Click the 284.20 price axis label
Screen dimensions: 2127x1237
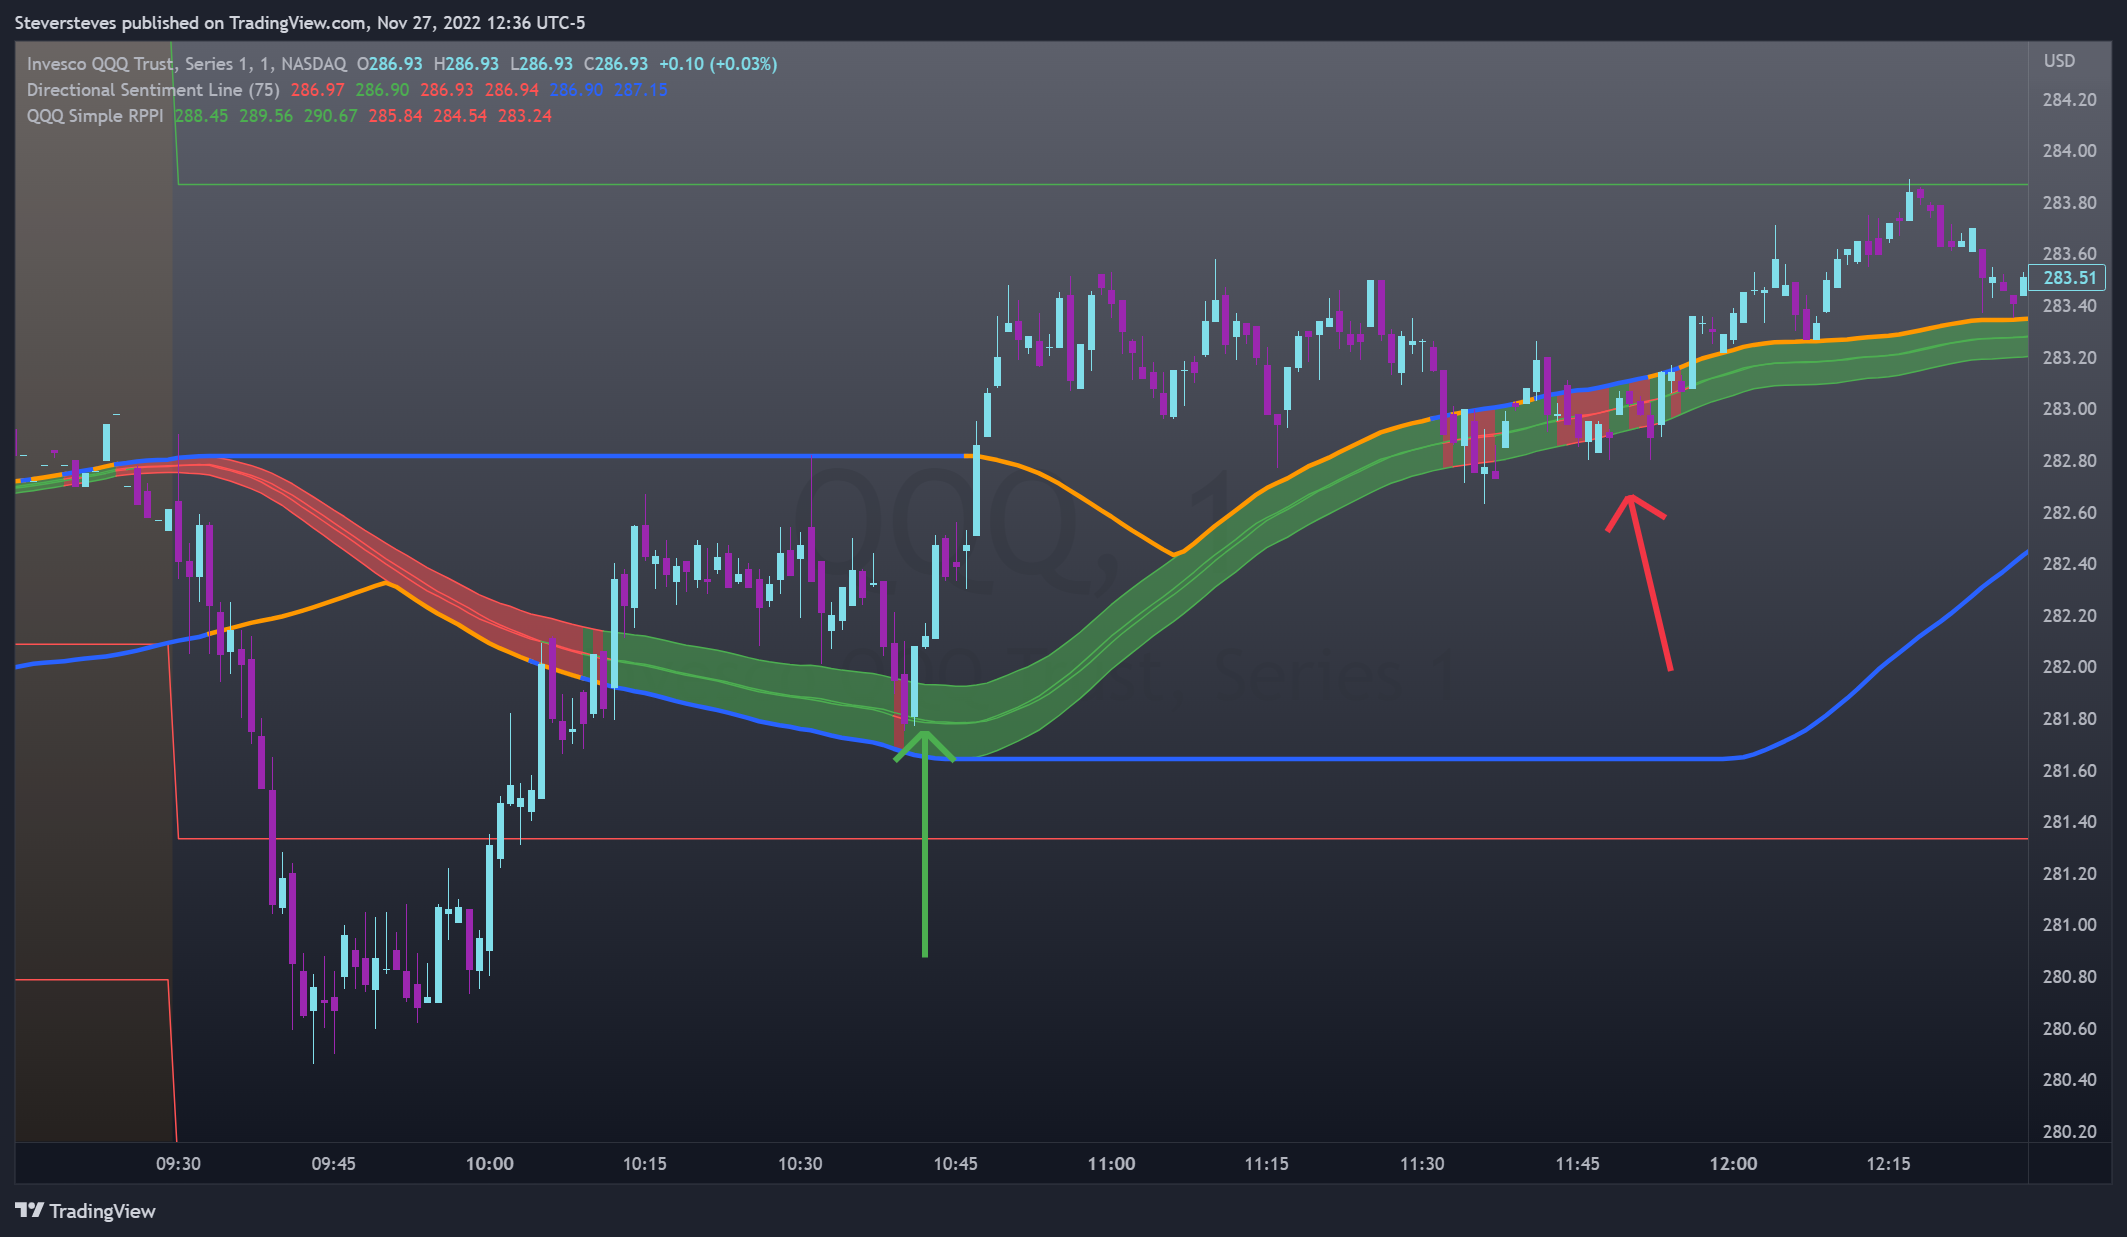pos(2069,100)
